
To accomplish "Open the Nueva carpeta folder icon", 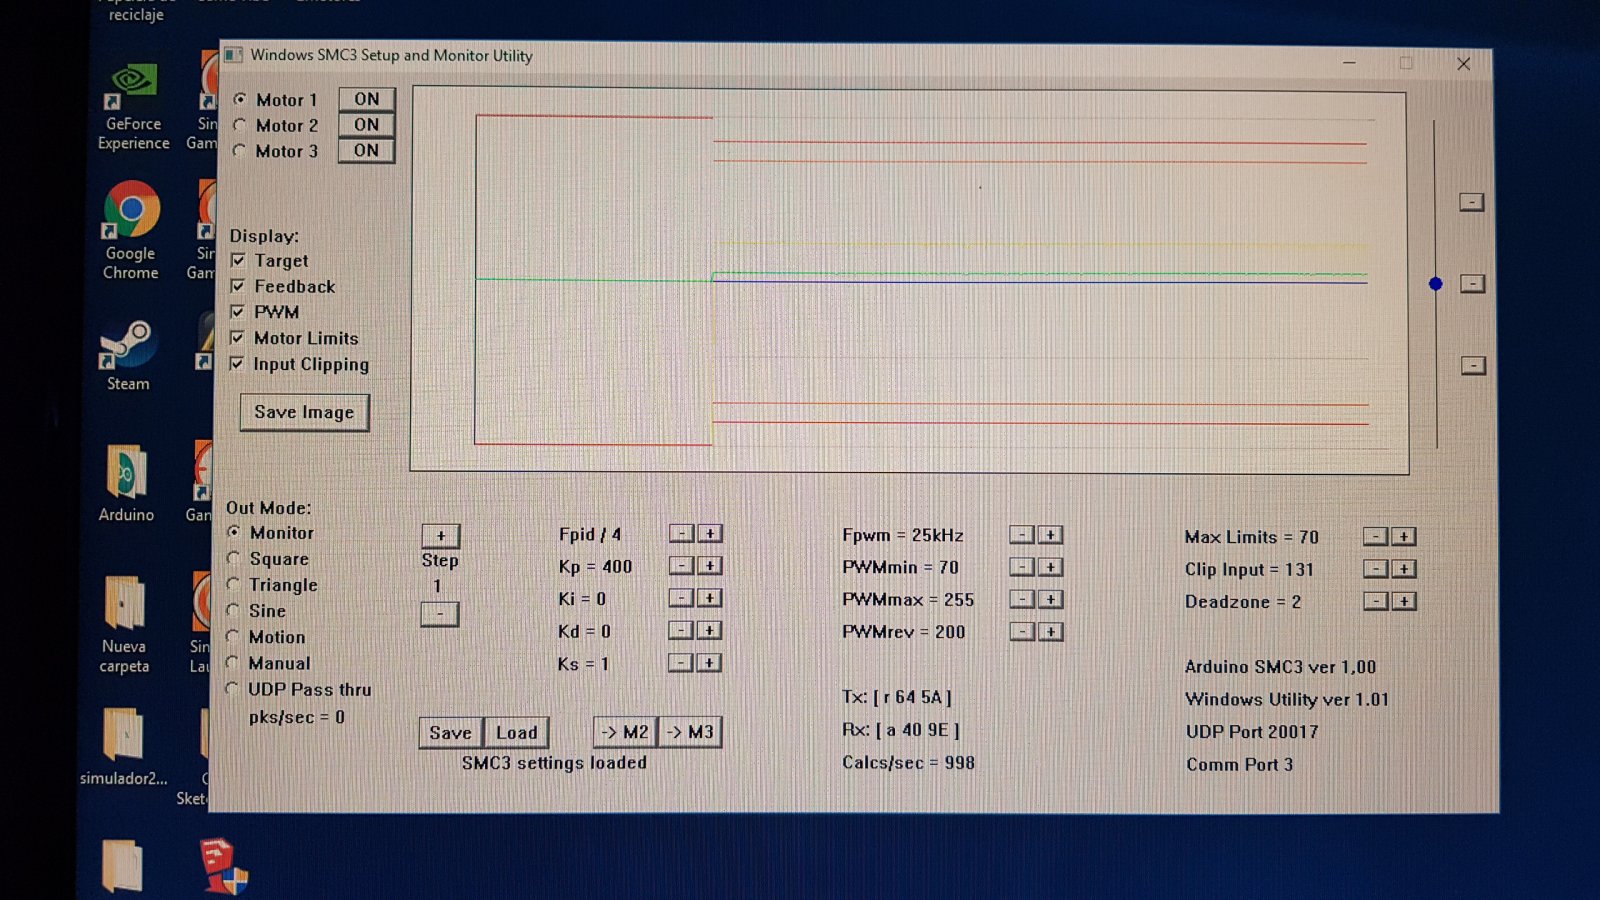I will coord(124,625).
